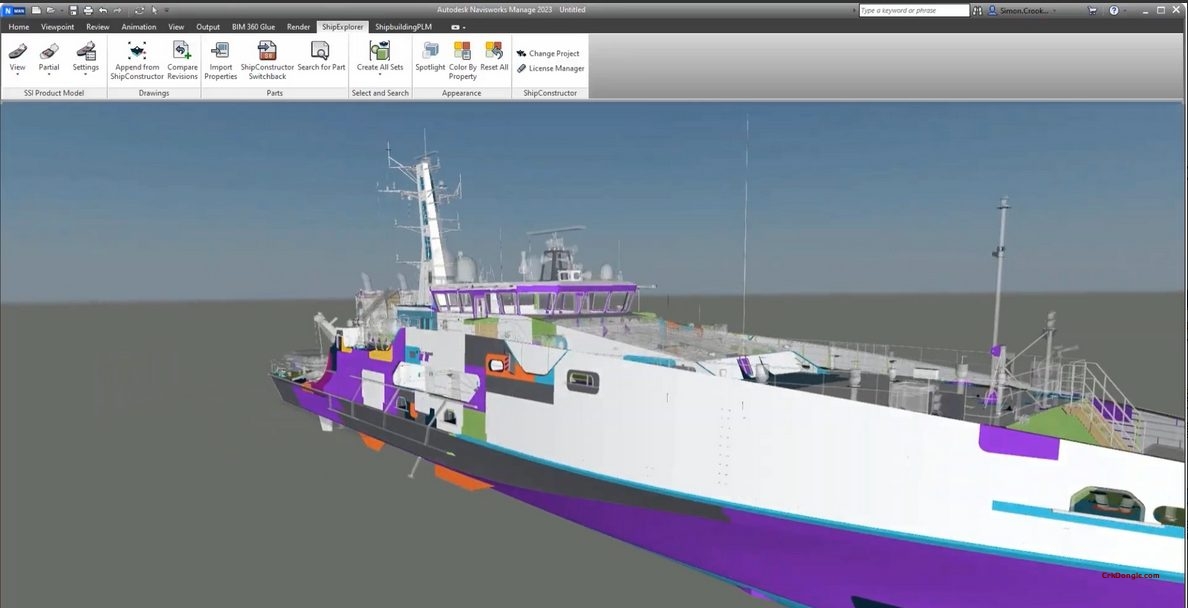1188x608 pixels.
Task: Click the Drawings panel title
Action: tap(154, 93)
